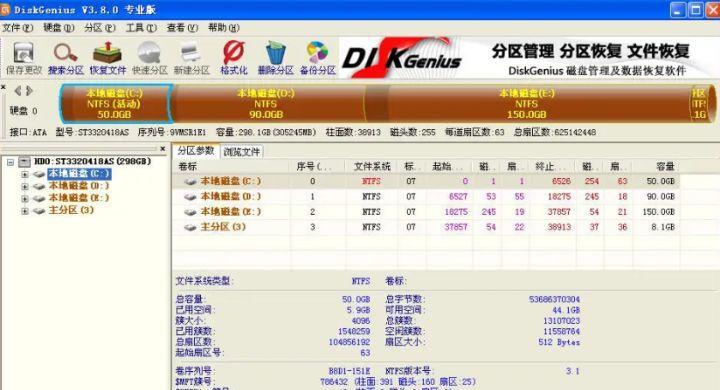Expand the 主分区(3) tree node
This screenshot has height=390, width=720.
[x=25, y=211]
